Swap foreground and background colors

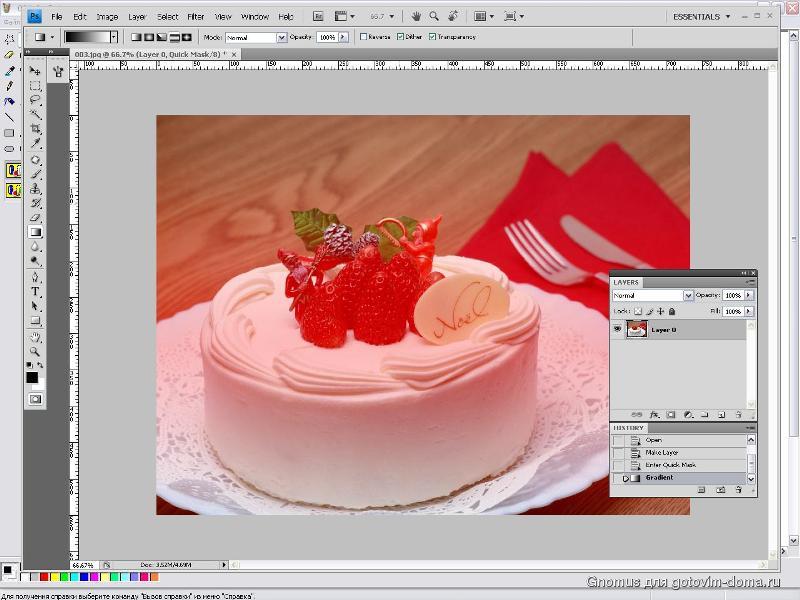click(x=40, y=365)
